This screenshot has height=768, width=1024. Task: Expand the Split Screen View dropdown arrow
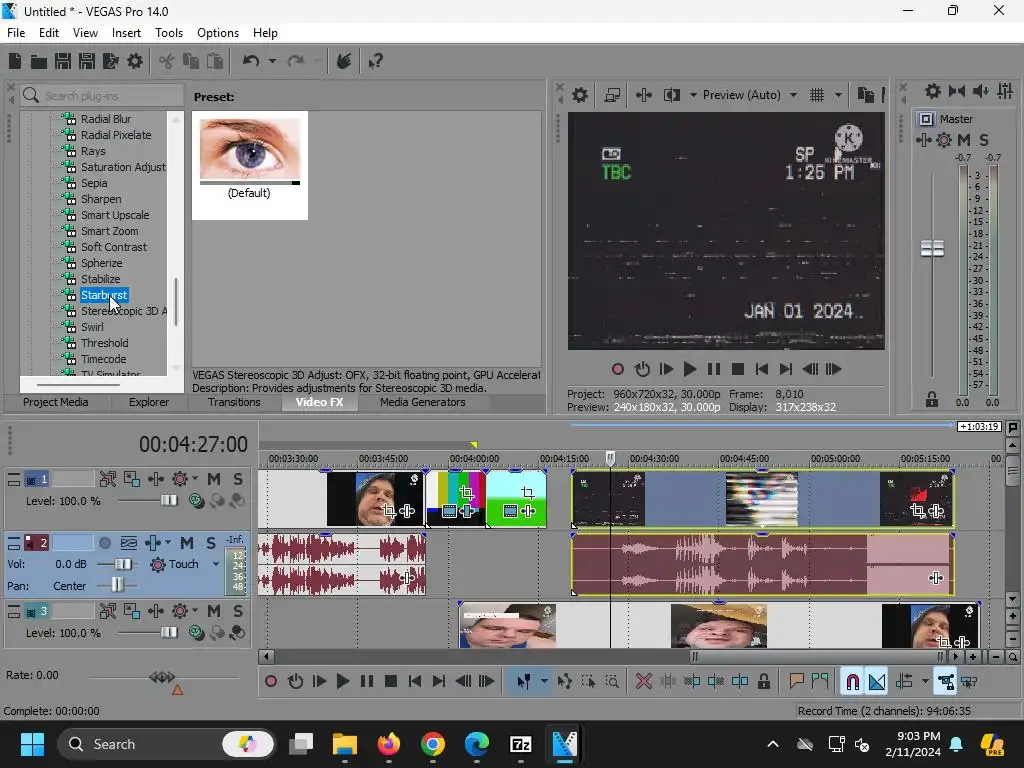pos(693,95)
